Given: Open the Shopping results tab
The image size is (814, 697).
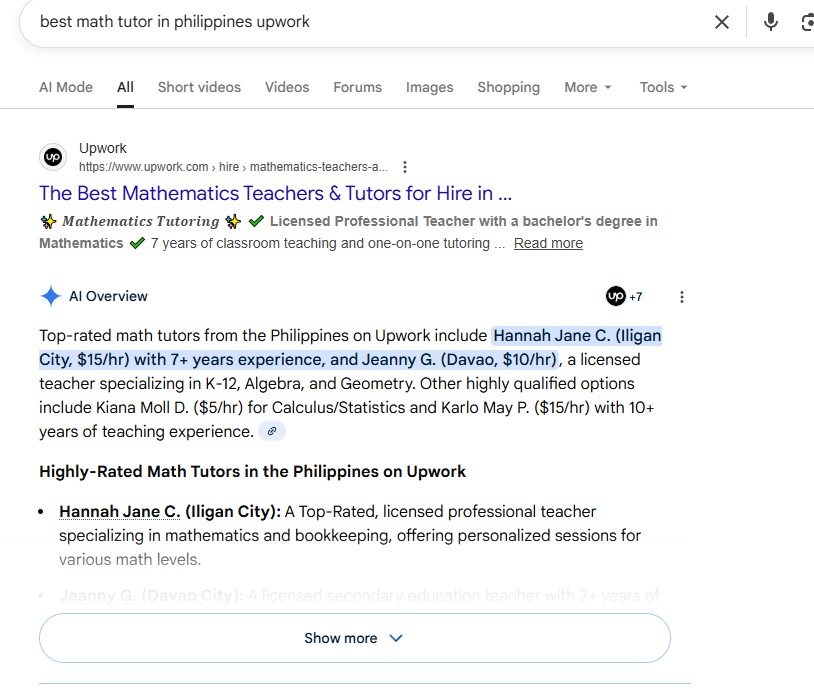Looking at the screenshot, I should [x=508, y=87].
